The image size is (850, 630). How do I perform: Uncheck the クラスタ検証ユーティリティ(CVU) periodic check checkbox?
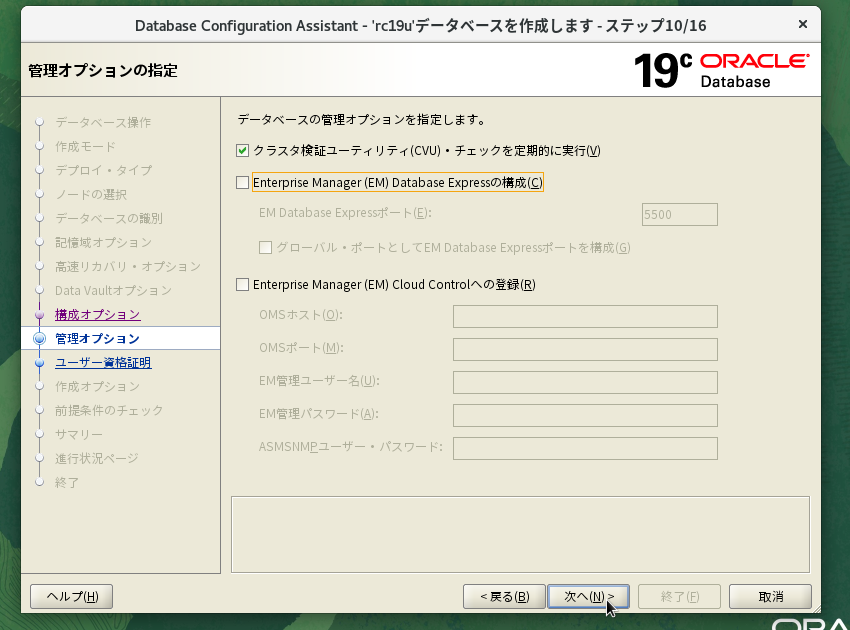[x=242, y=151]
